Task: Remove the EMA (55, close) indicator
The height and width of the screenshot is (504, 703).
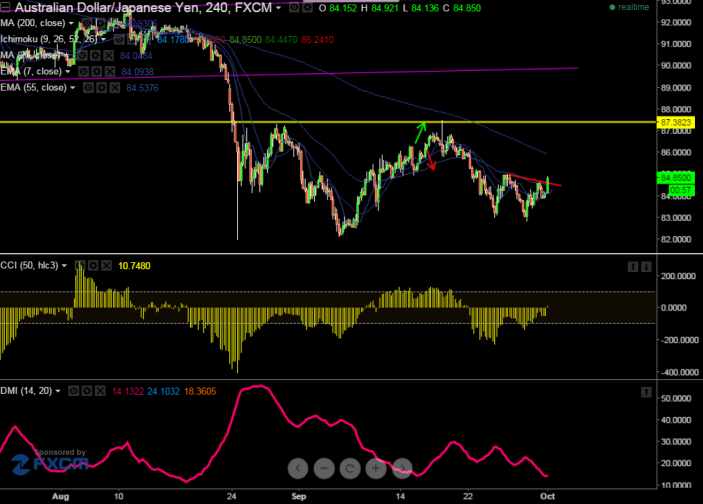Action: (x=115, y=88)
